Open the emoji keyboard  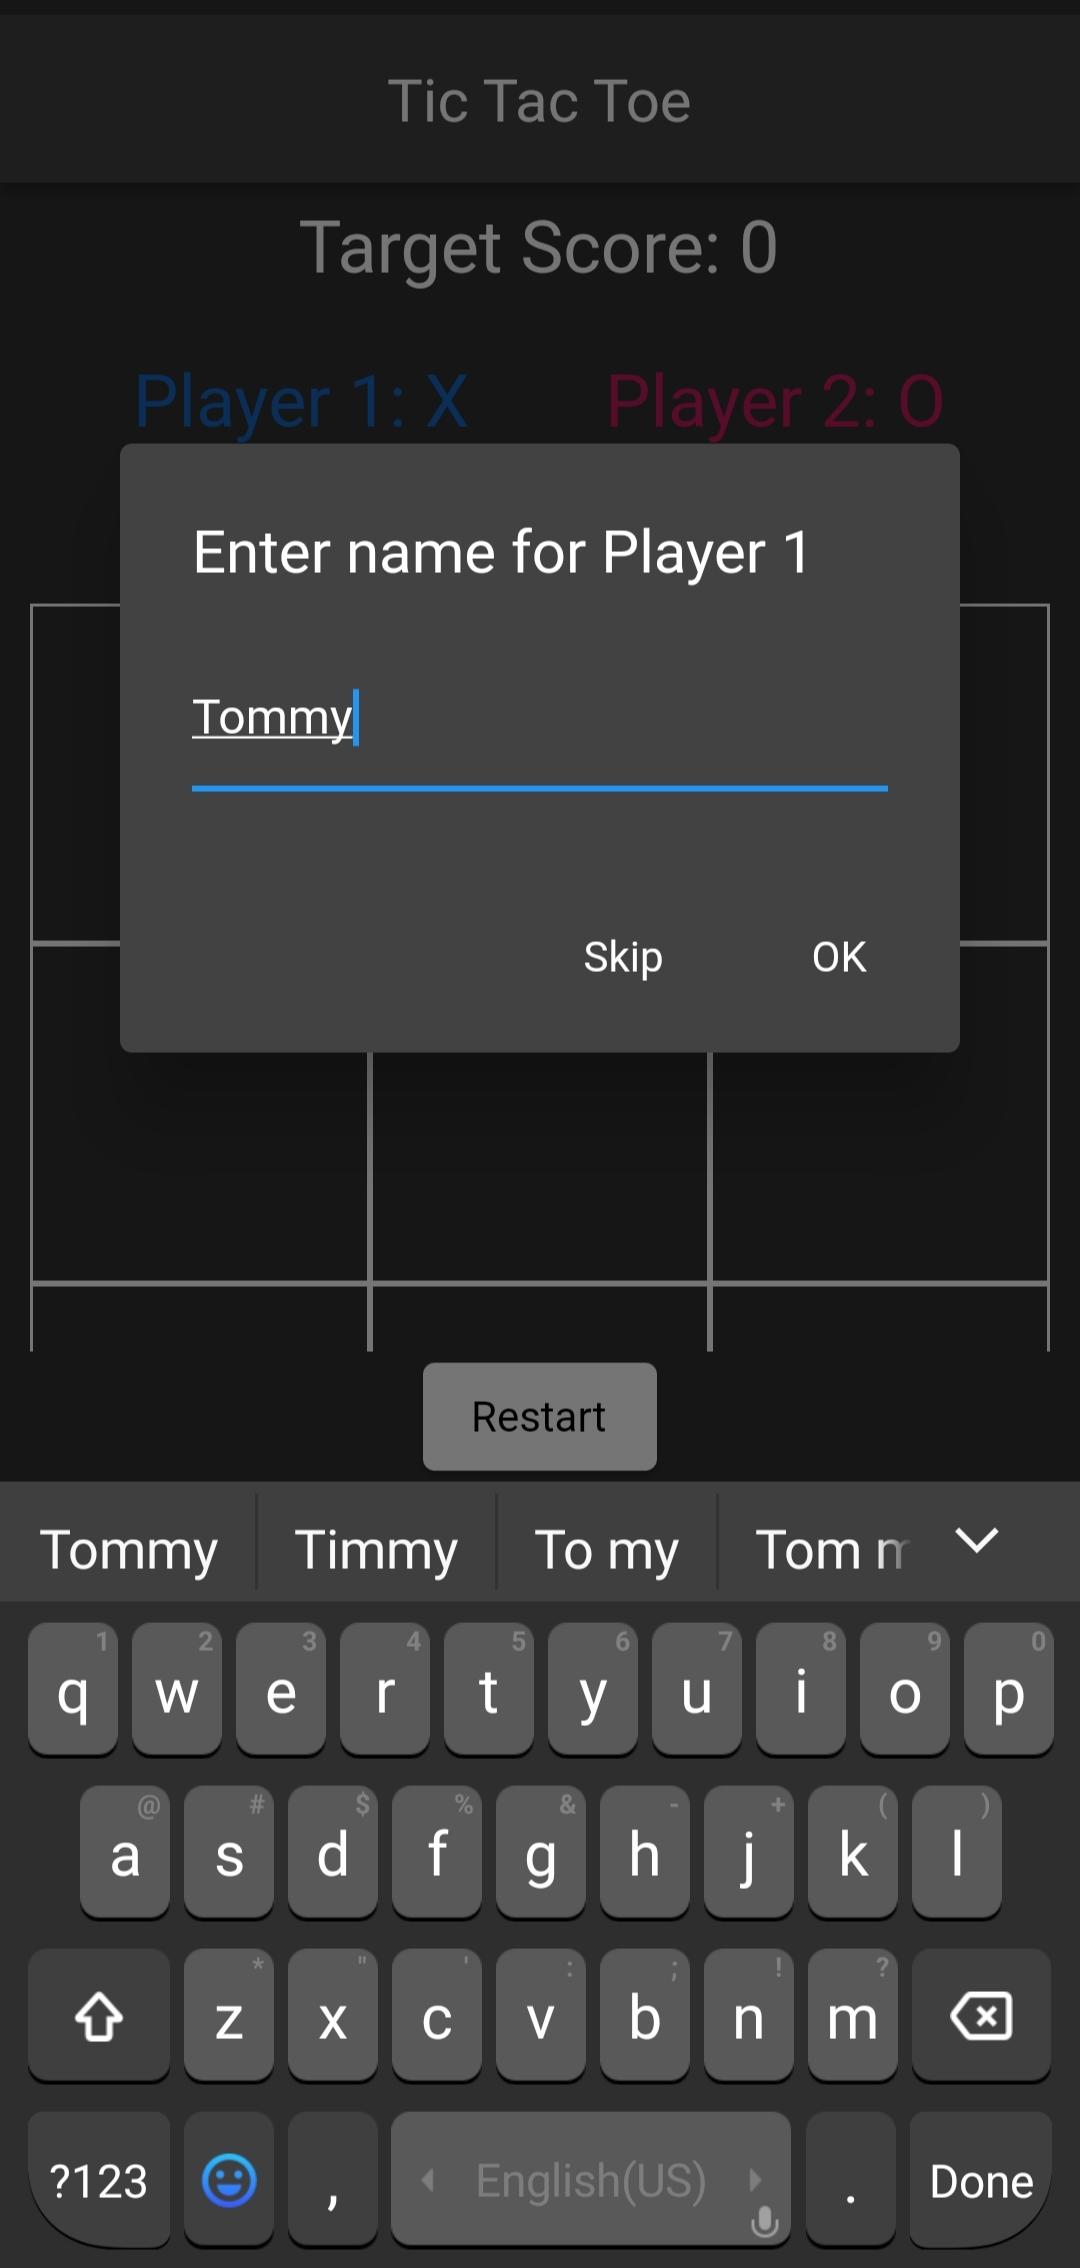click(x=229, y=2180)
